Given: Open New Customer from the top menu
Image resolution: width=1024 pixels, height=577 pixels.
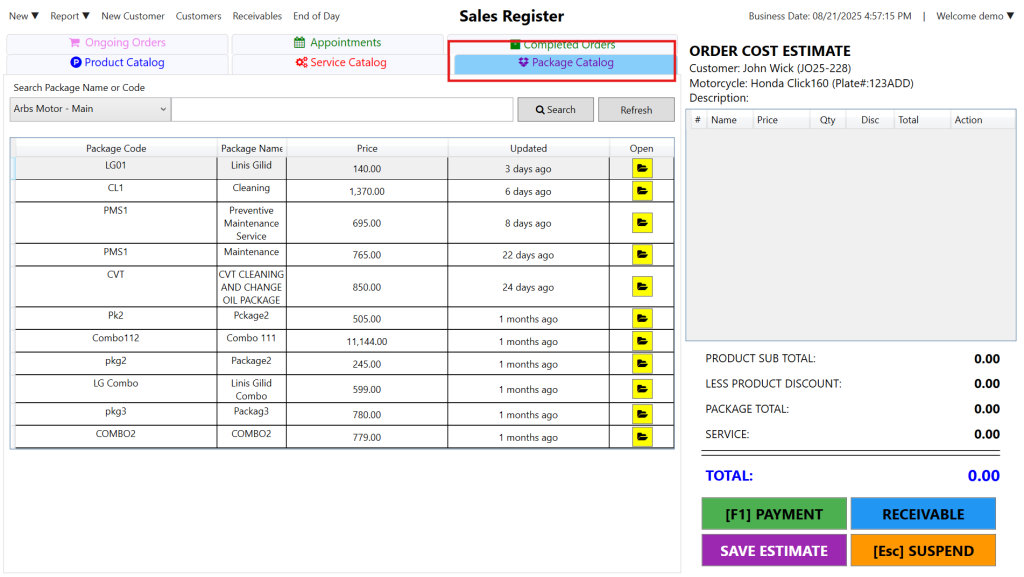Looking at the screenshot, I should click(x=133, y=16).
